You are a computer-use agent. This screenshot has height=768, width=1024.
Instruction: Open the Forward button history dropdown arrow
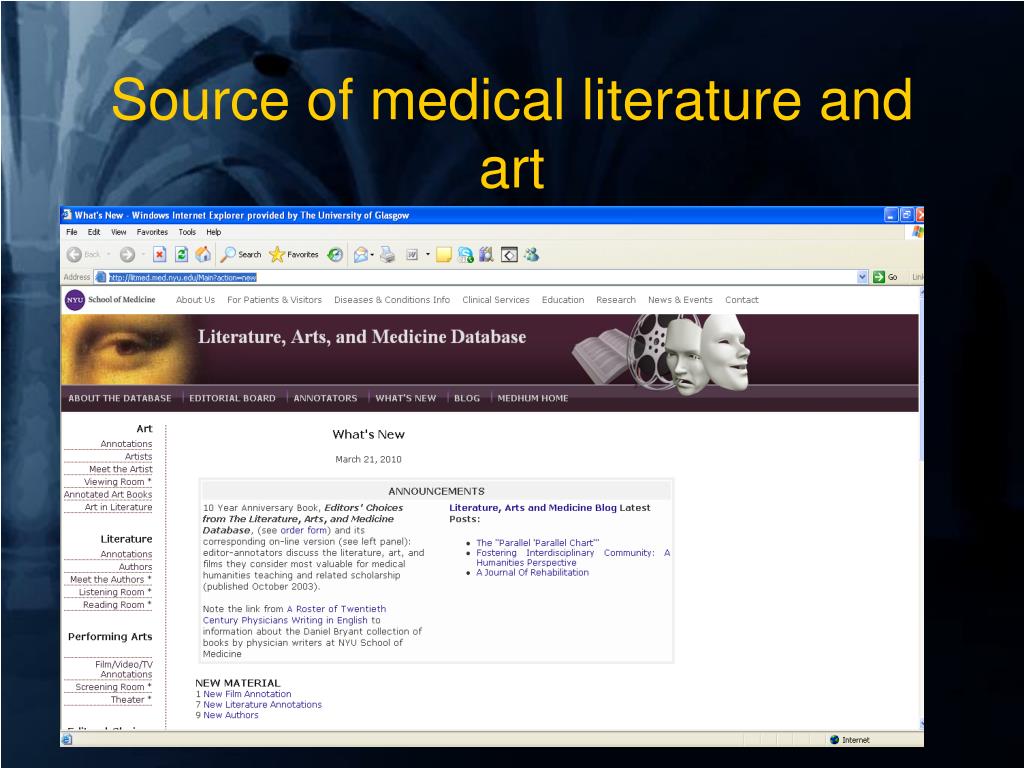(143, 255)
